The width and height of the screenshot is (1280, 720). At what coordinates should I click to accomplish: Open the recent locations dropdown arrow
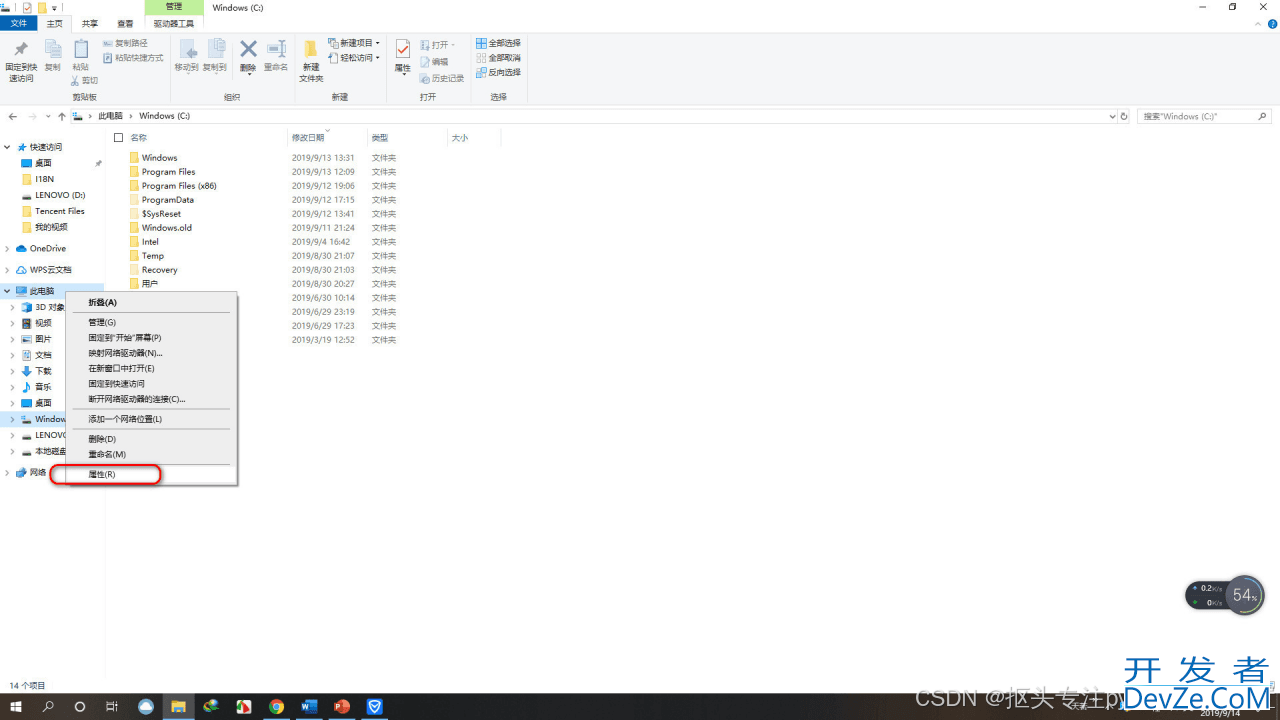coord(49,116)
